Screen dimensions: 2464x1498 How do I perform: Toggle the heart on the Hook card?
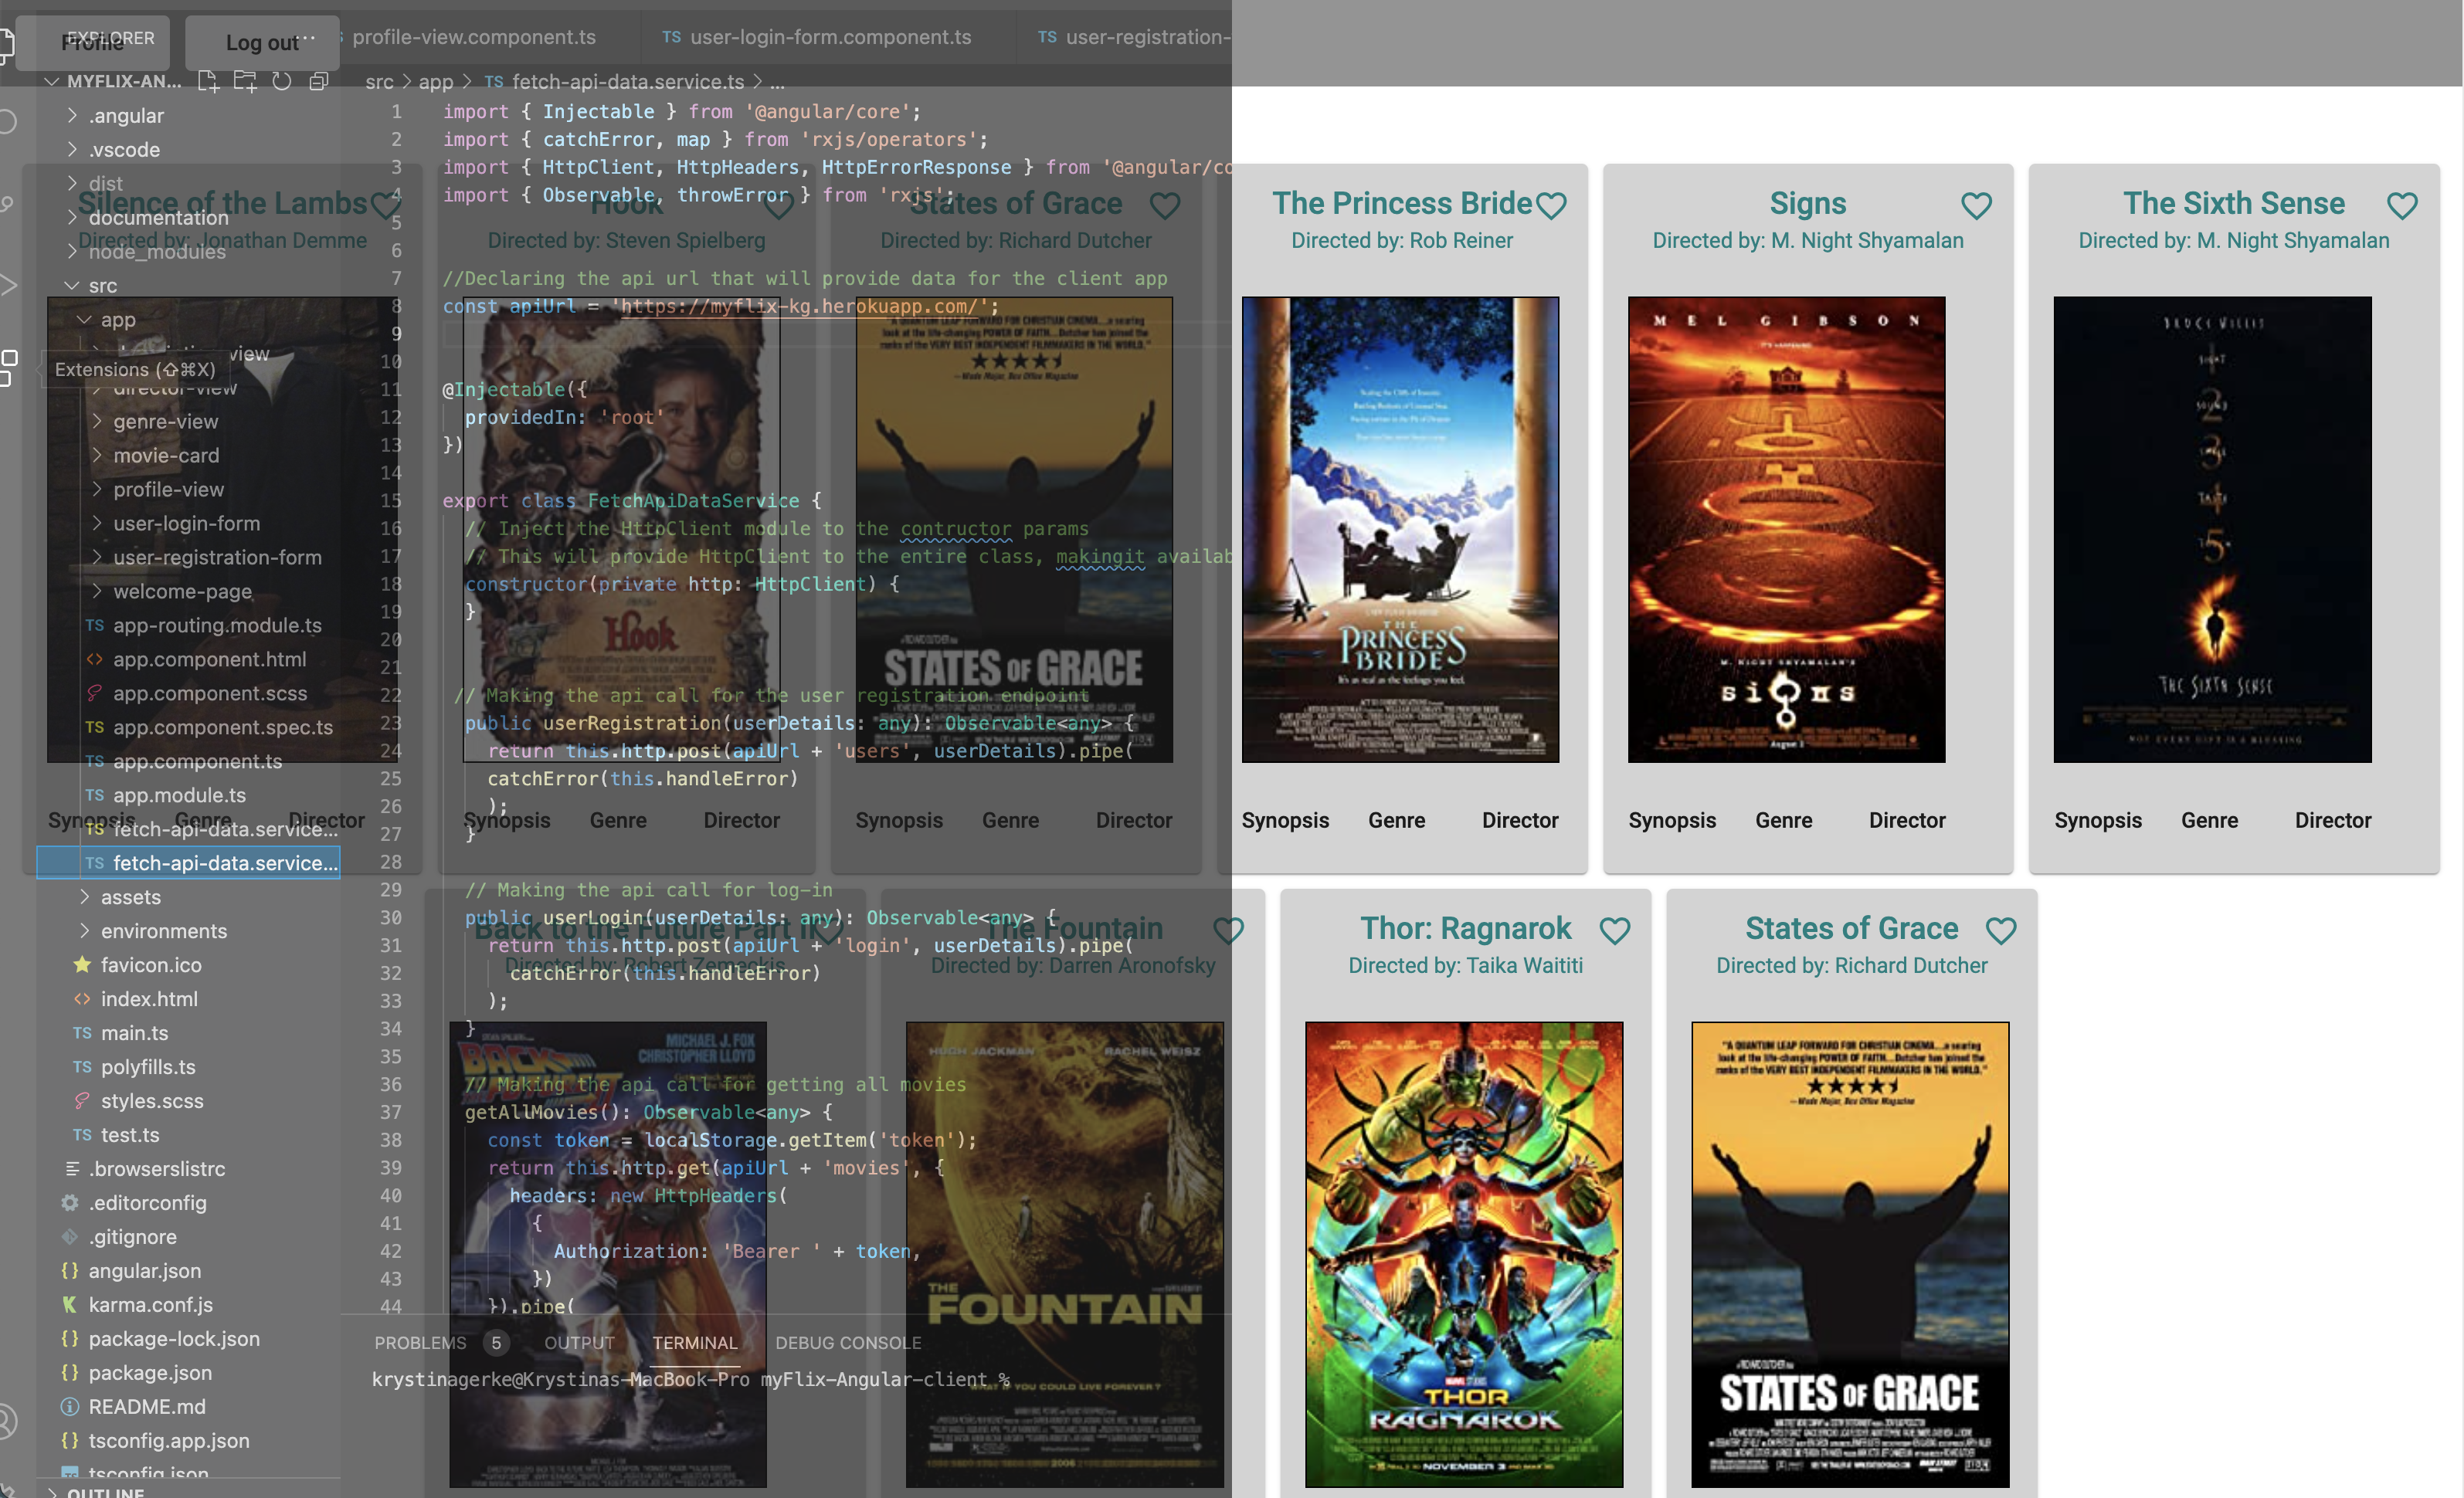pyautogui.click(x=778, y=205)
